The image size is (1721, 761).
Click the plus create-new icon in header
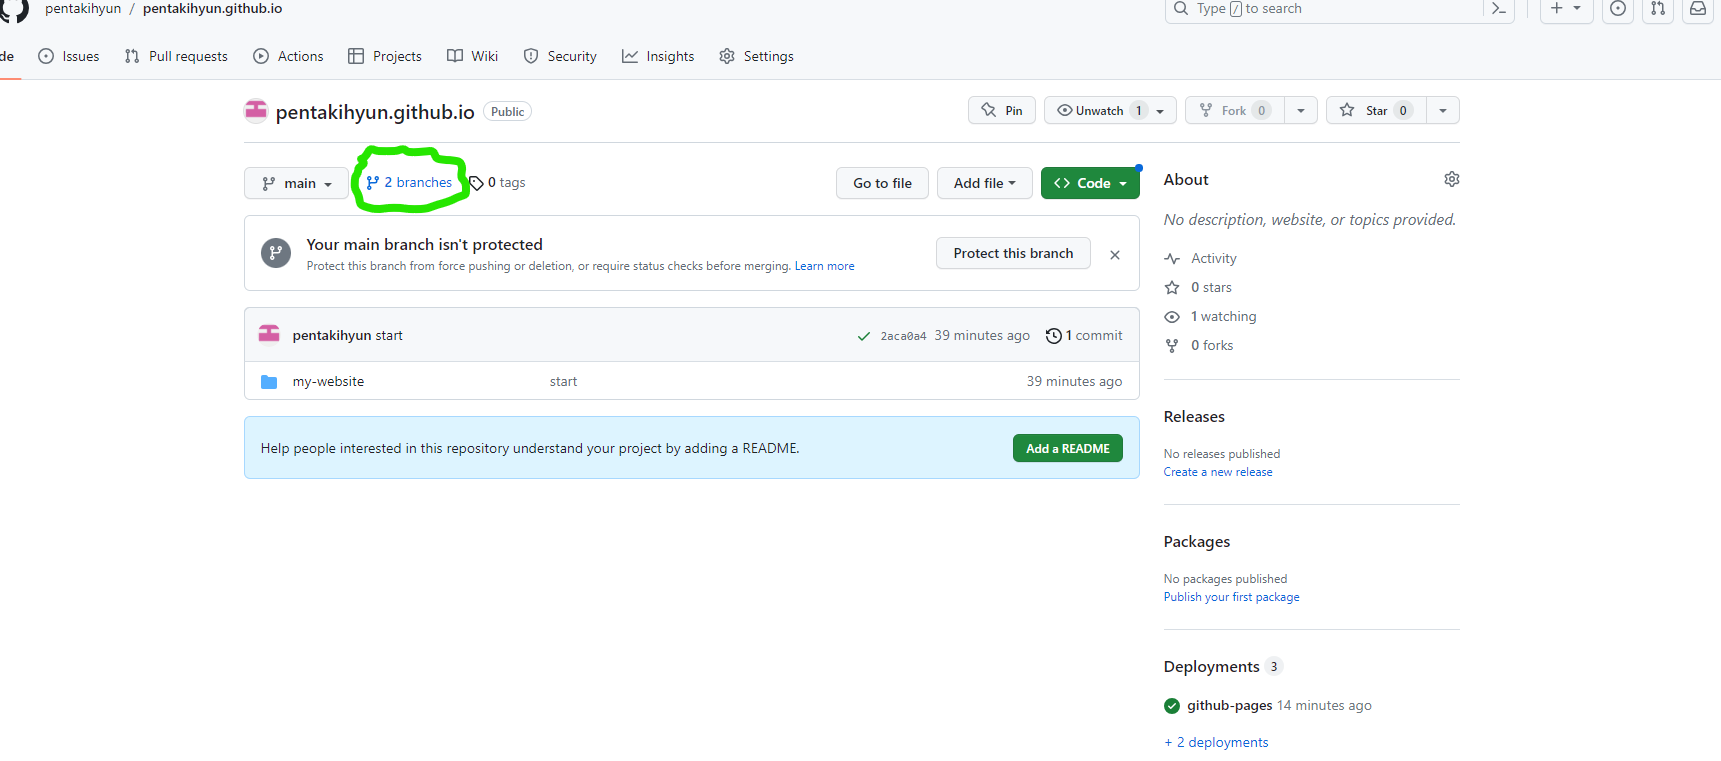[x=1556, y=8]
